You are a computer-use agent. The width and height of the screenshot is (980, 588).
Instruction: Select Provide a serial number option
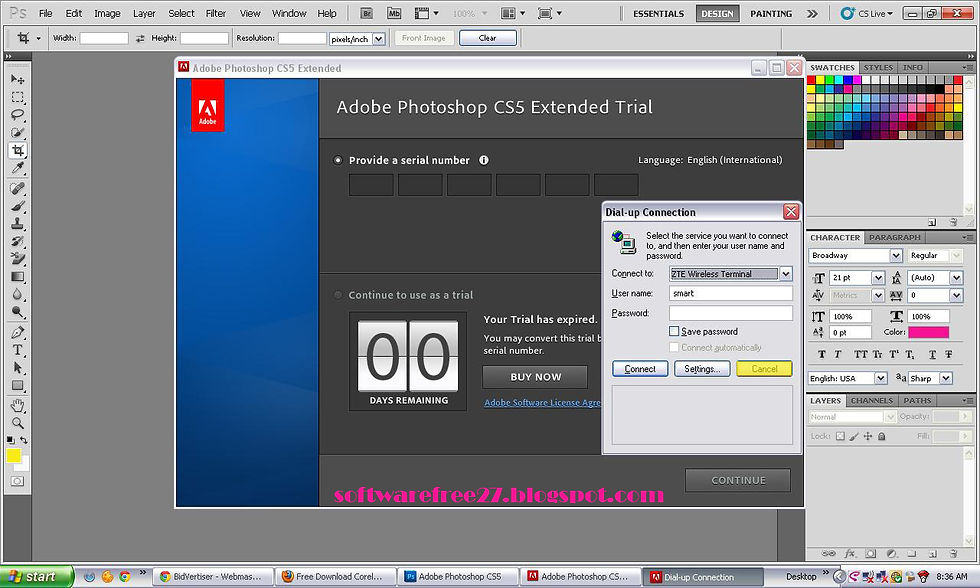point(338,160)
